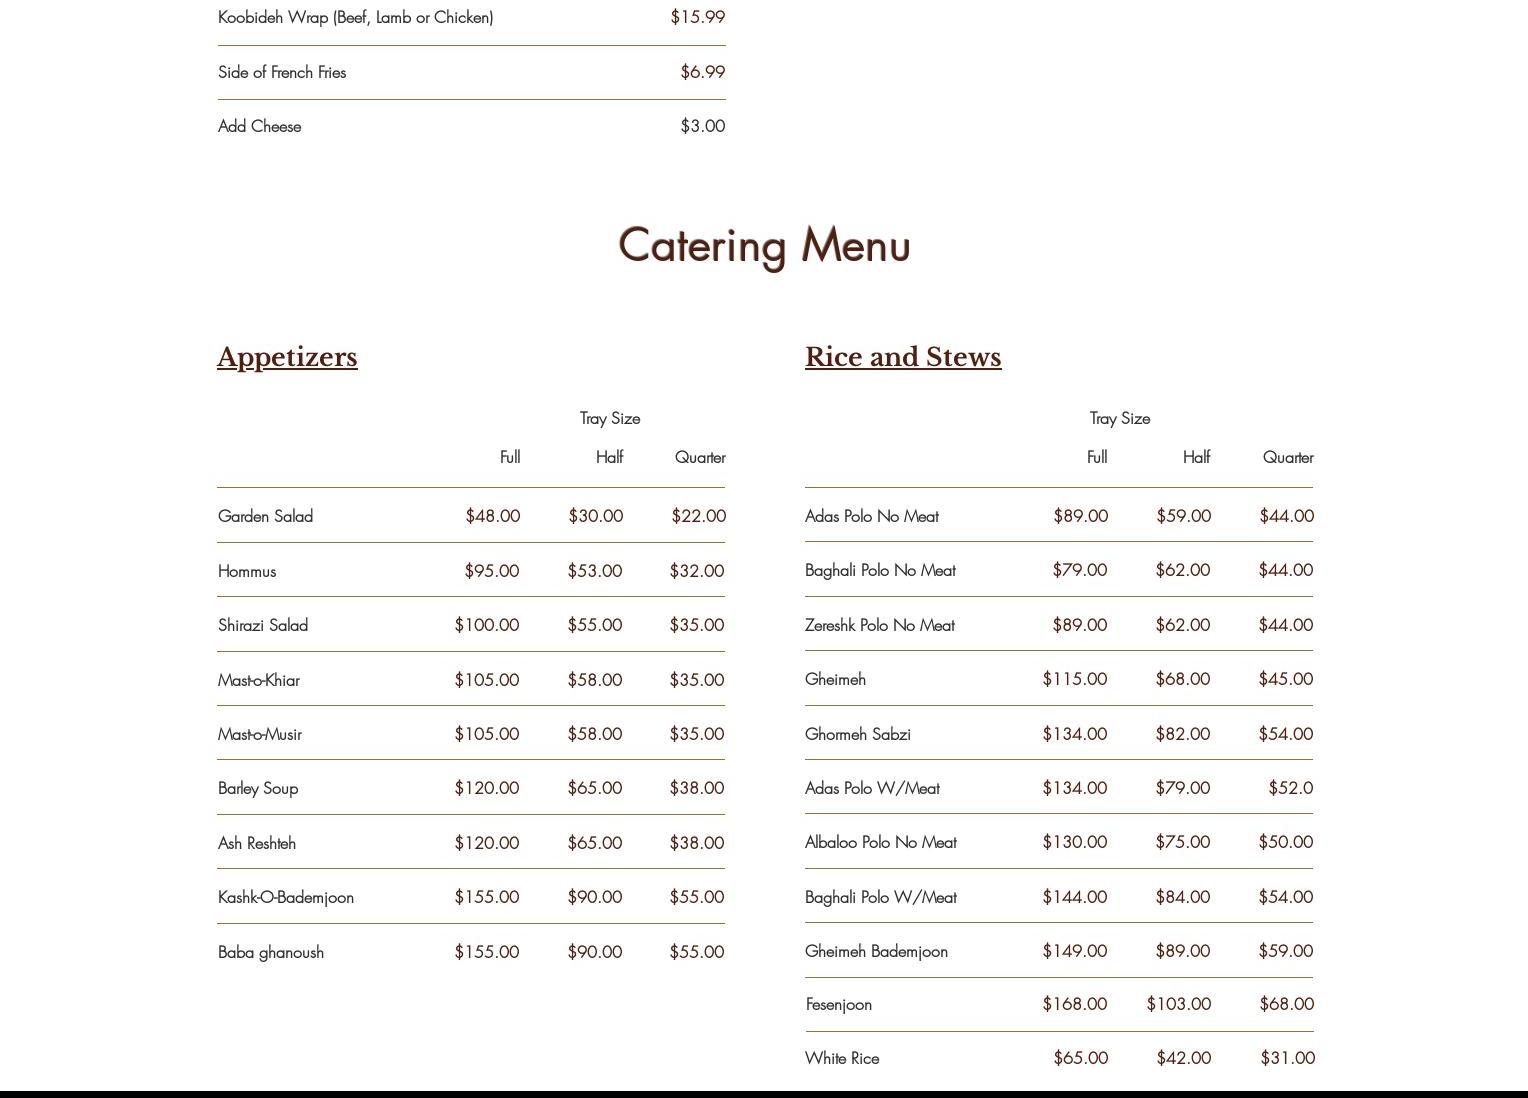
Task: Click Mast-o-Khiar half tray price $58.00
Action: click(x=594, y=680)
